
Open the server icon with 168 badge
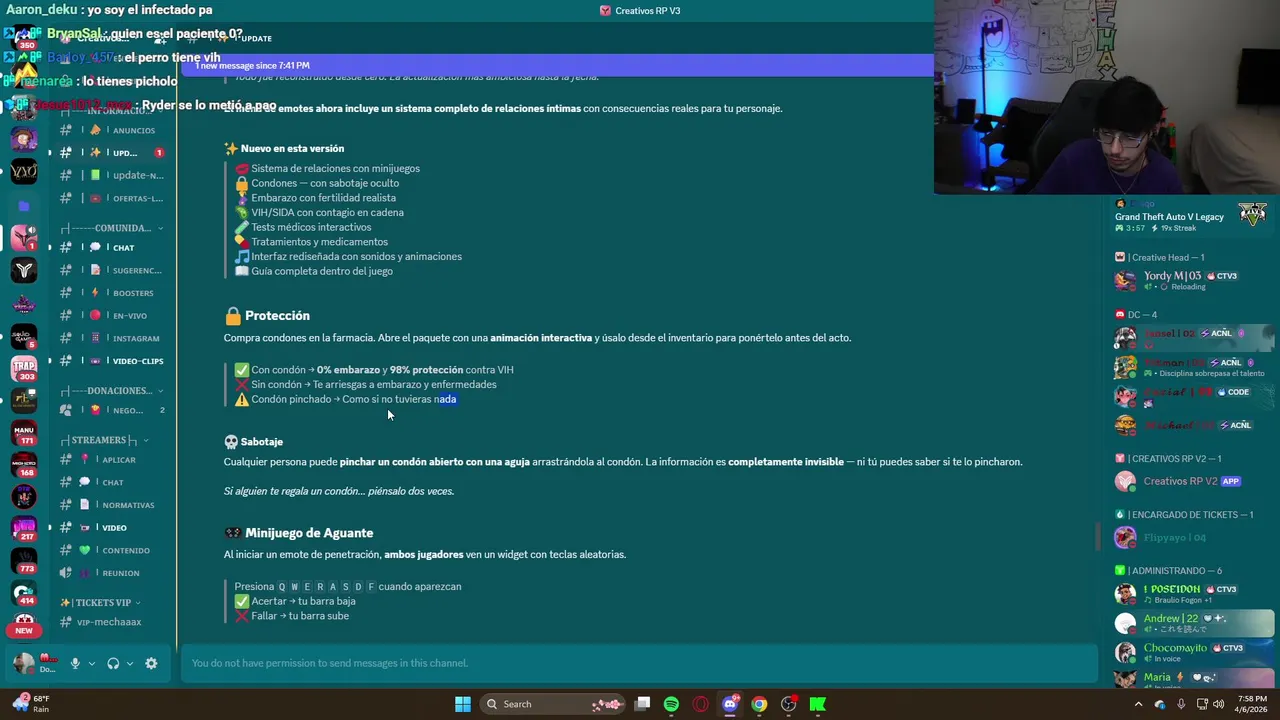click(x=24, y=464)
